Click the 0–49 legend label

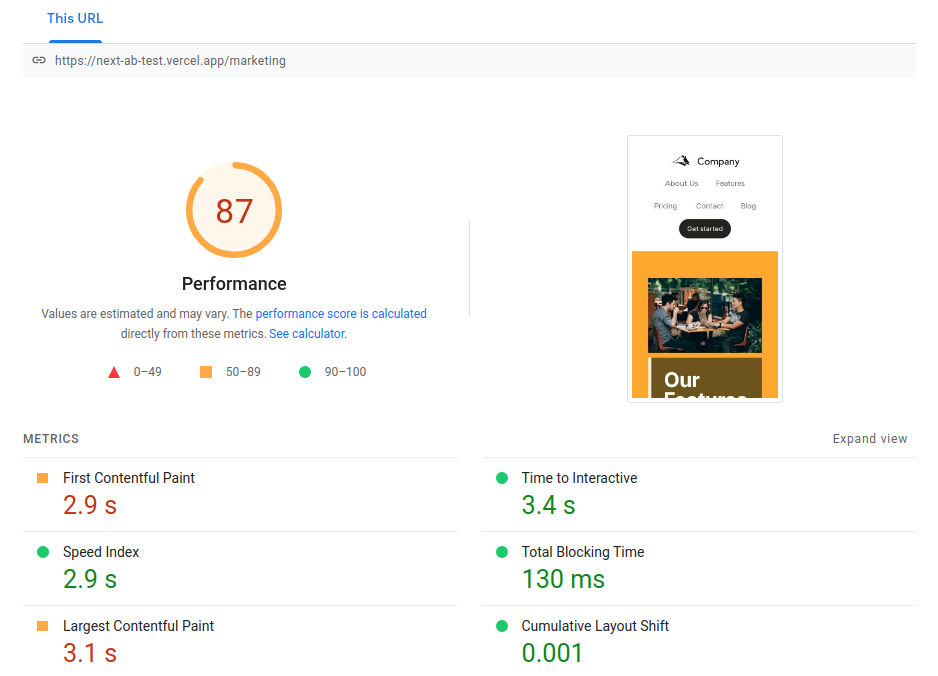click(x=147, y=372)
